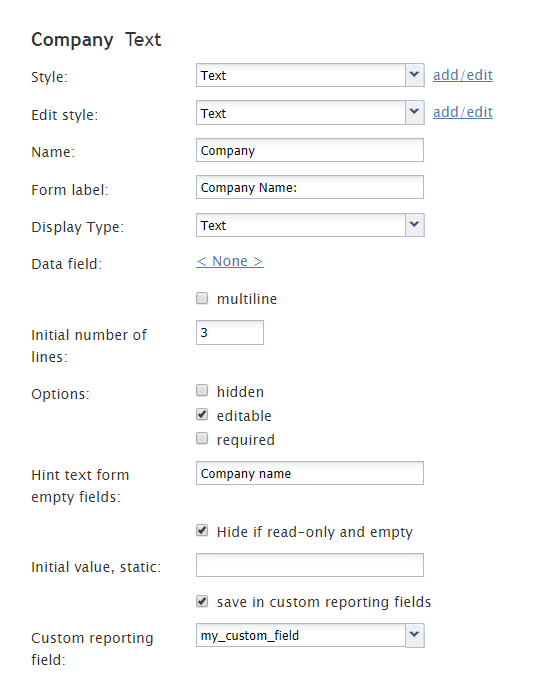Screen dimensions: 536x678
Task: Focus the Name field containing Company
Action: [x=310, y=150]
